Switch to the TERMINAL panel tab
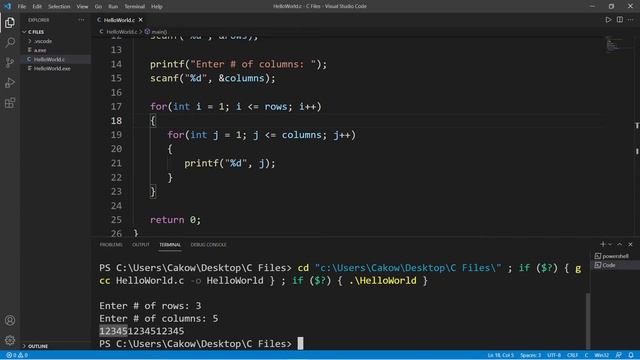The height and width of the screenshot is (360, 640). click(x=170, y=244)
